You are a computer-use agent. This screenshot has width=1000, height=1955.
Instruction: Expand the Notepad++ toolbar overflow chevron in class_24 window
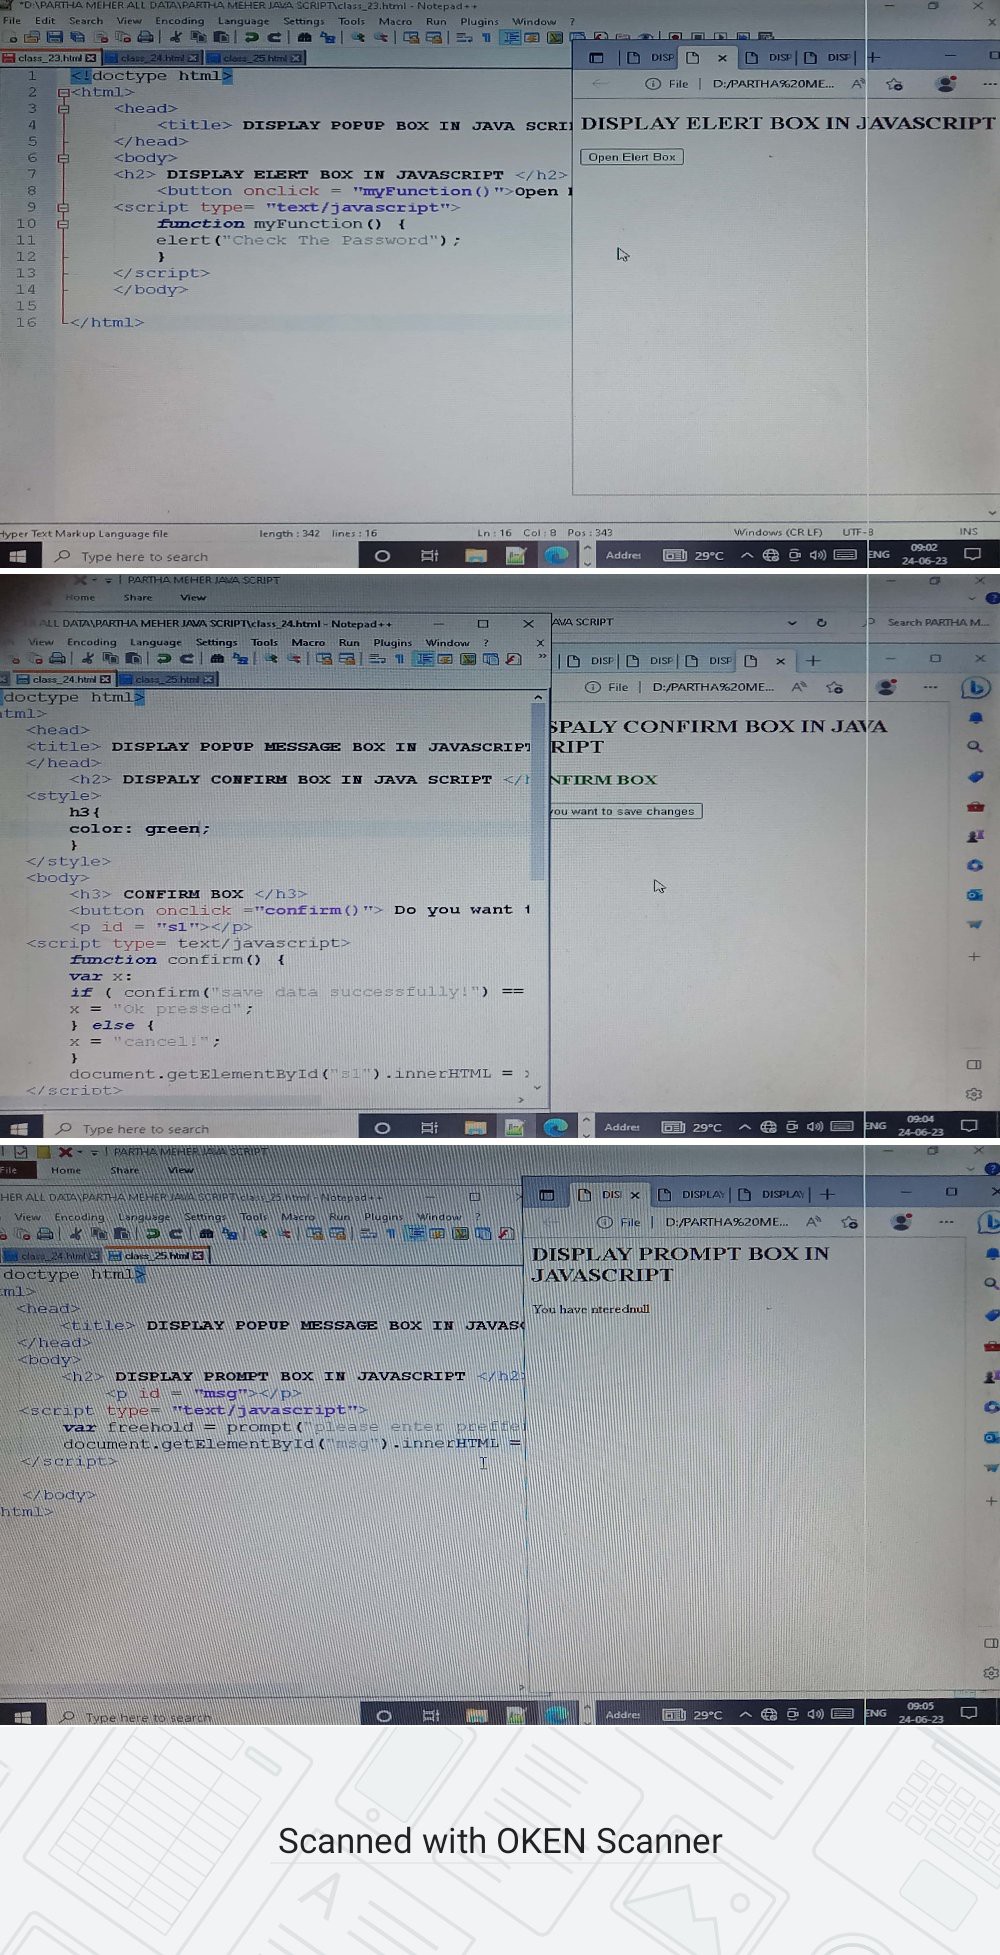542,658
